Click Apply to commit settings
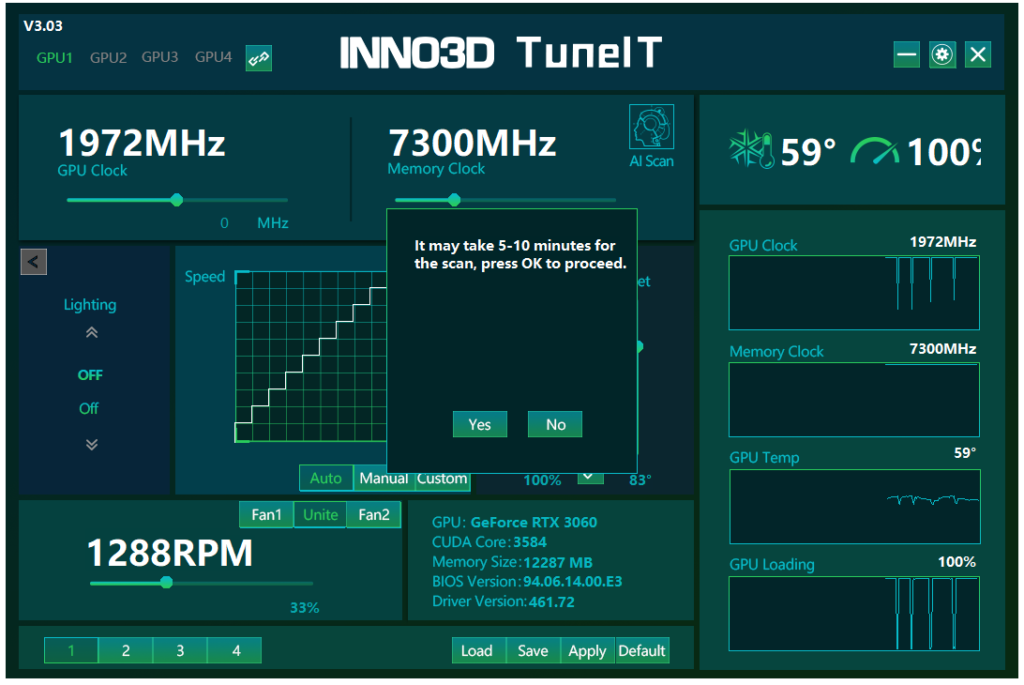The height and width of the screenshot is (685, 1024). pos(587,650)
